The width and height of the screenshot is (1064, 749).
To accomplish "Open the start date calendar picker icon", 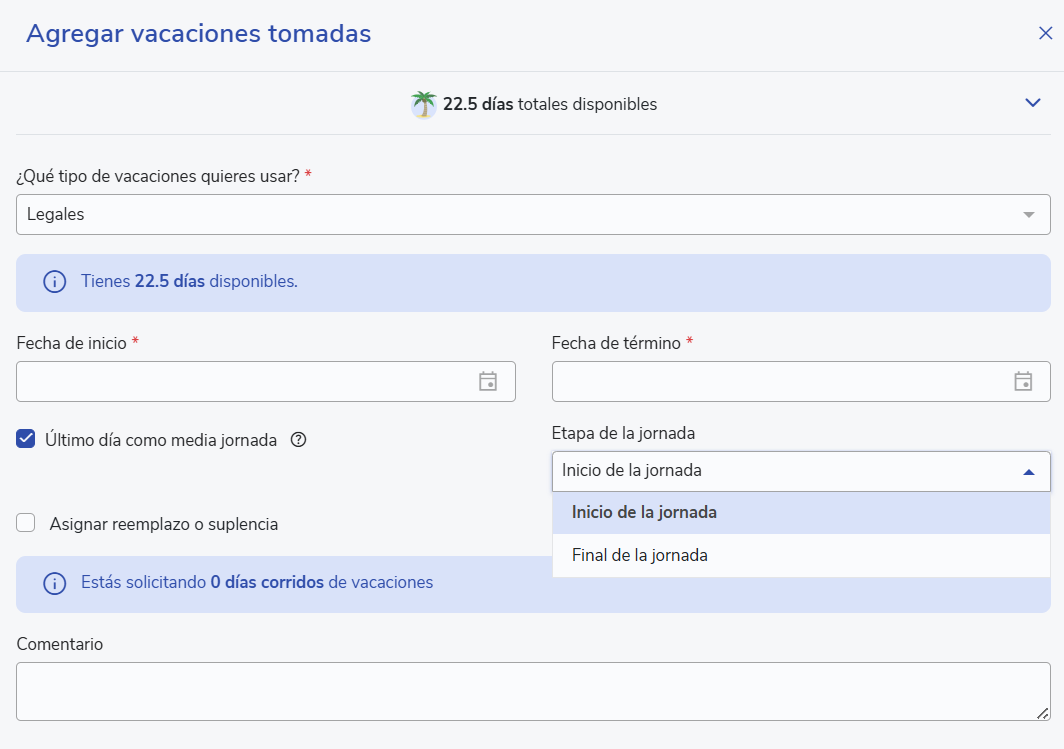I will click(488, 381).
